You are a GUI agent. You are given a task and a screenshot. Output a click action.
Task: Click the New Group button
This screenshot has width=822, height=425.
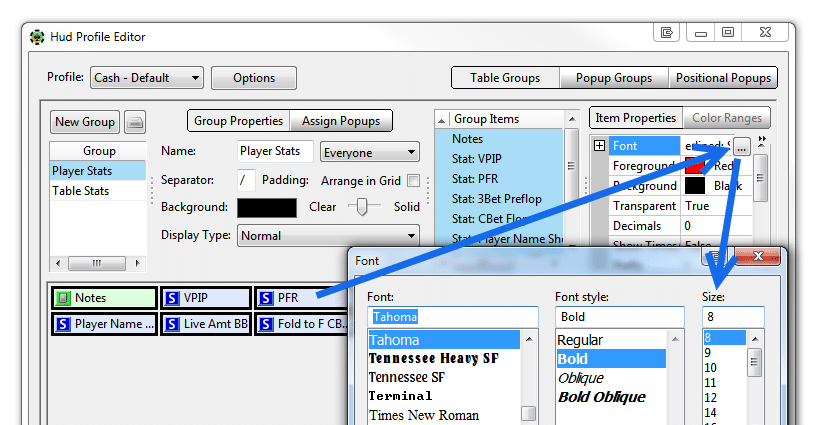click(x=85, y=122)
